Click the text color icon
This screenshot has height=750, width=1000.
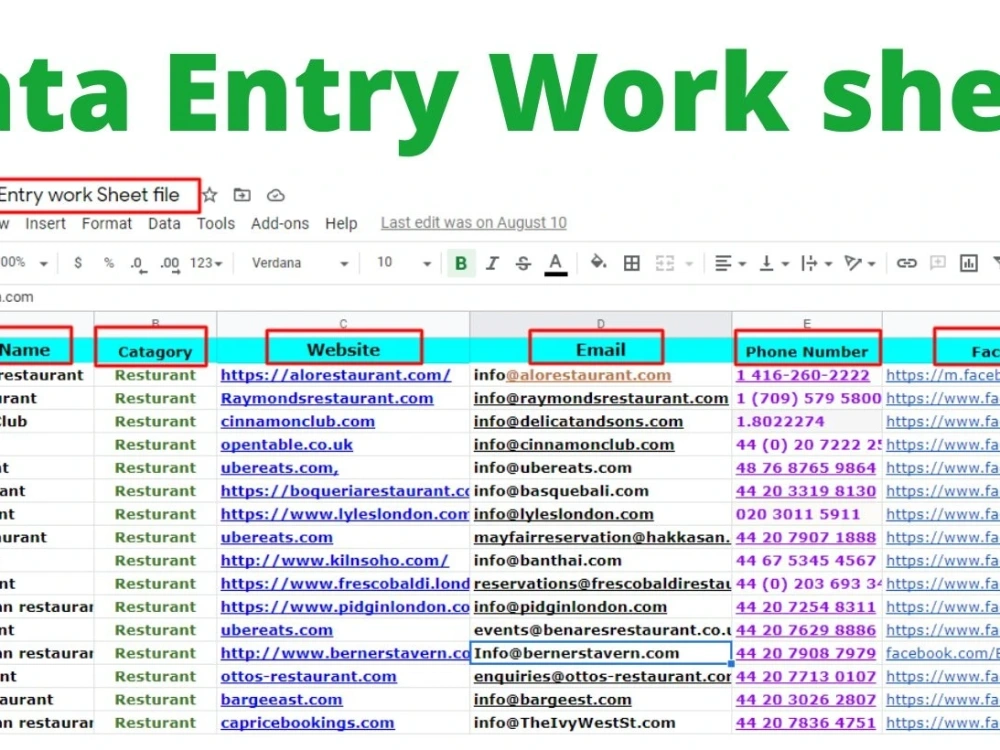click(x=556, y=262)
